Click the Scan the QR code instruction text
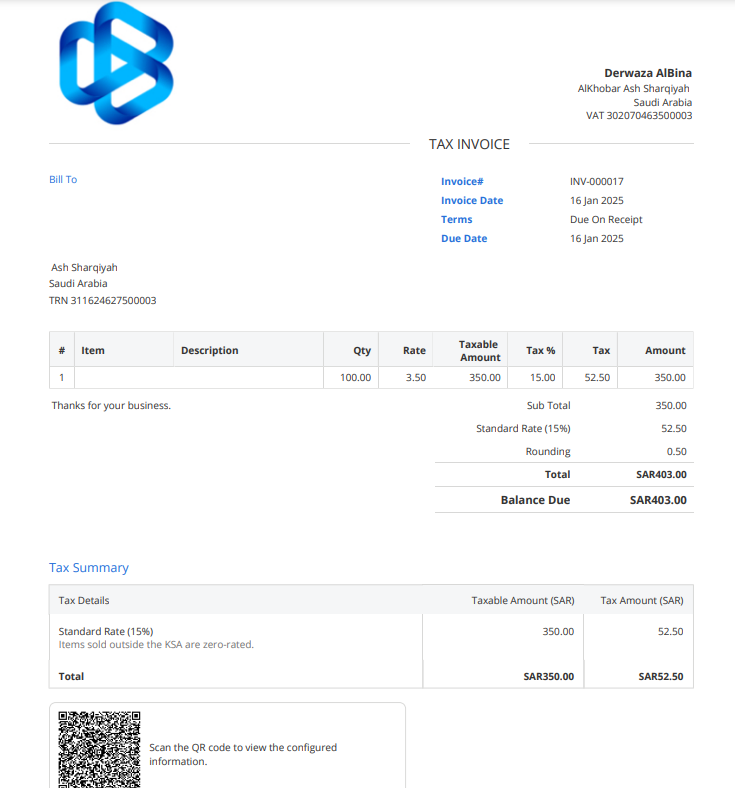735x788 pixels. pyautogui.click(x=243, y=754)
